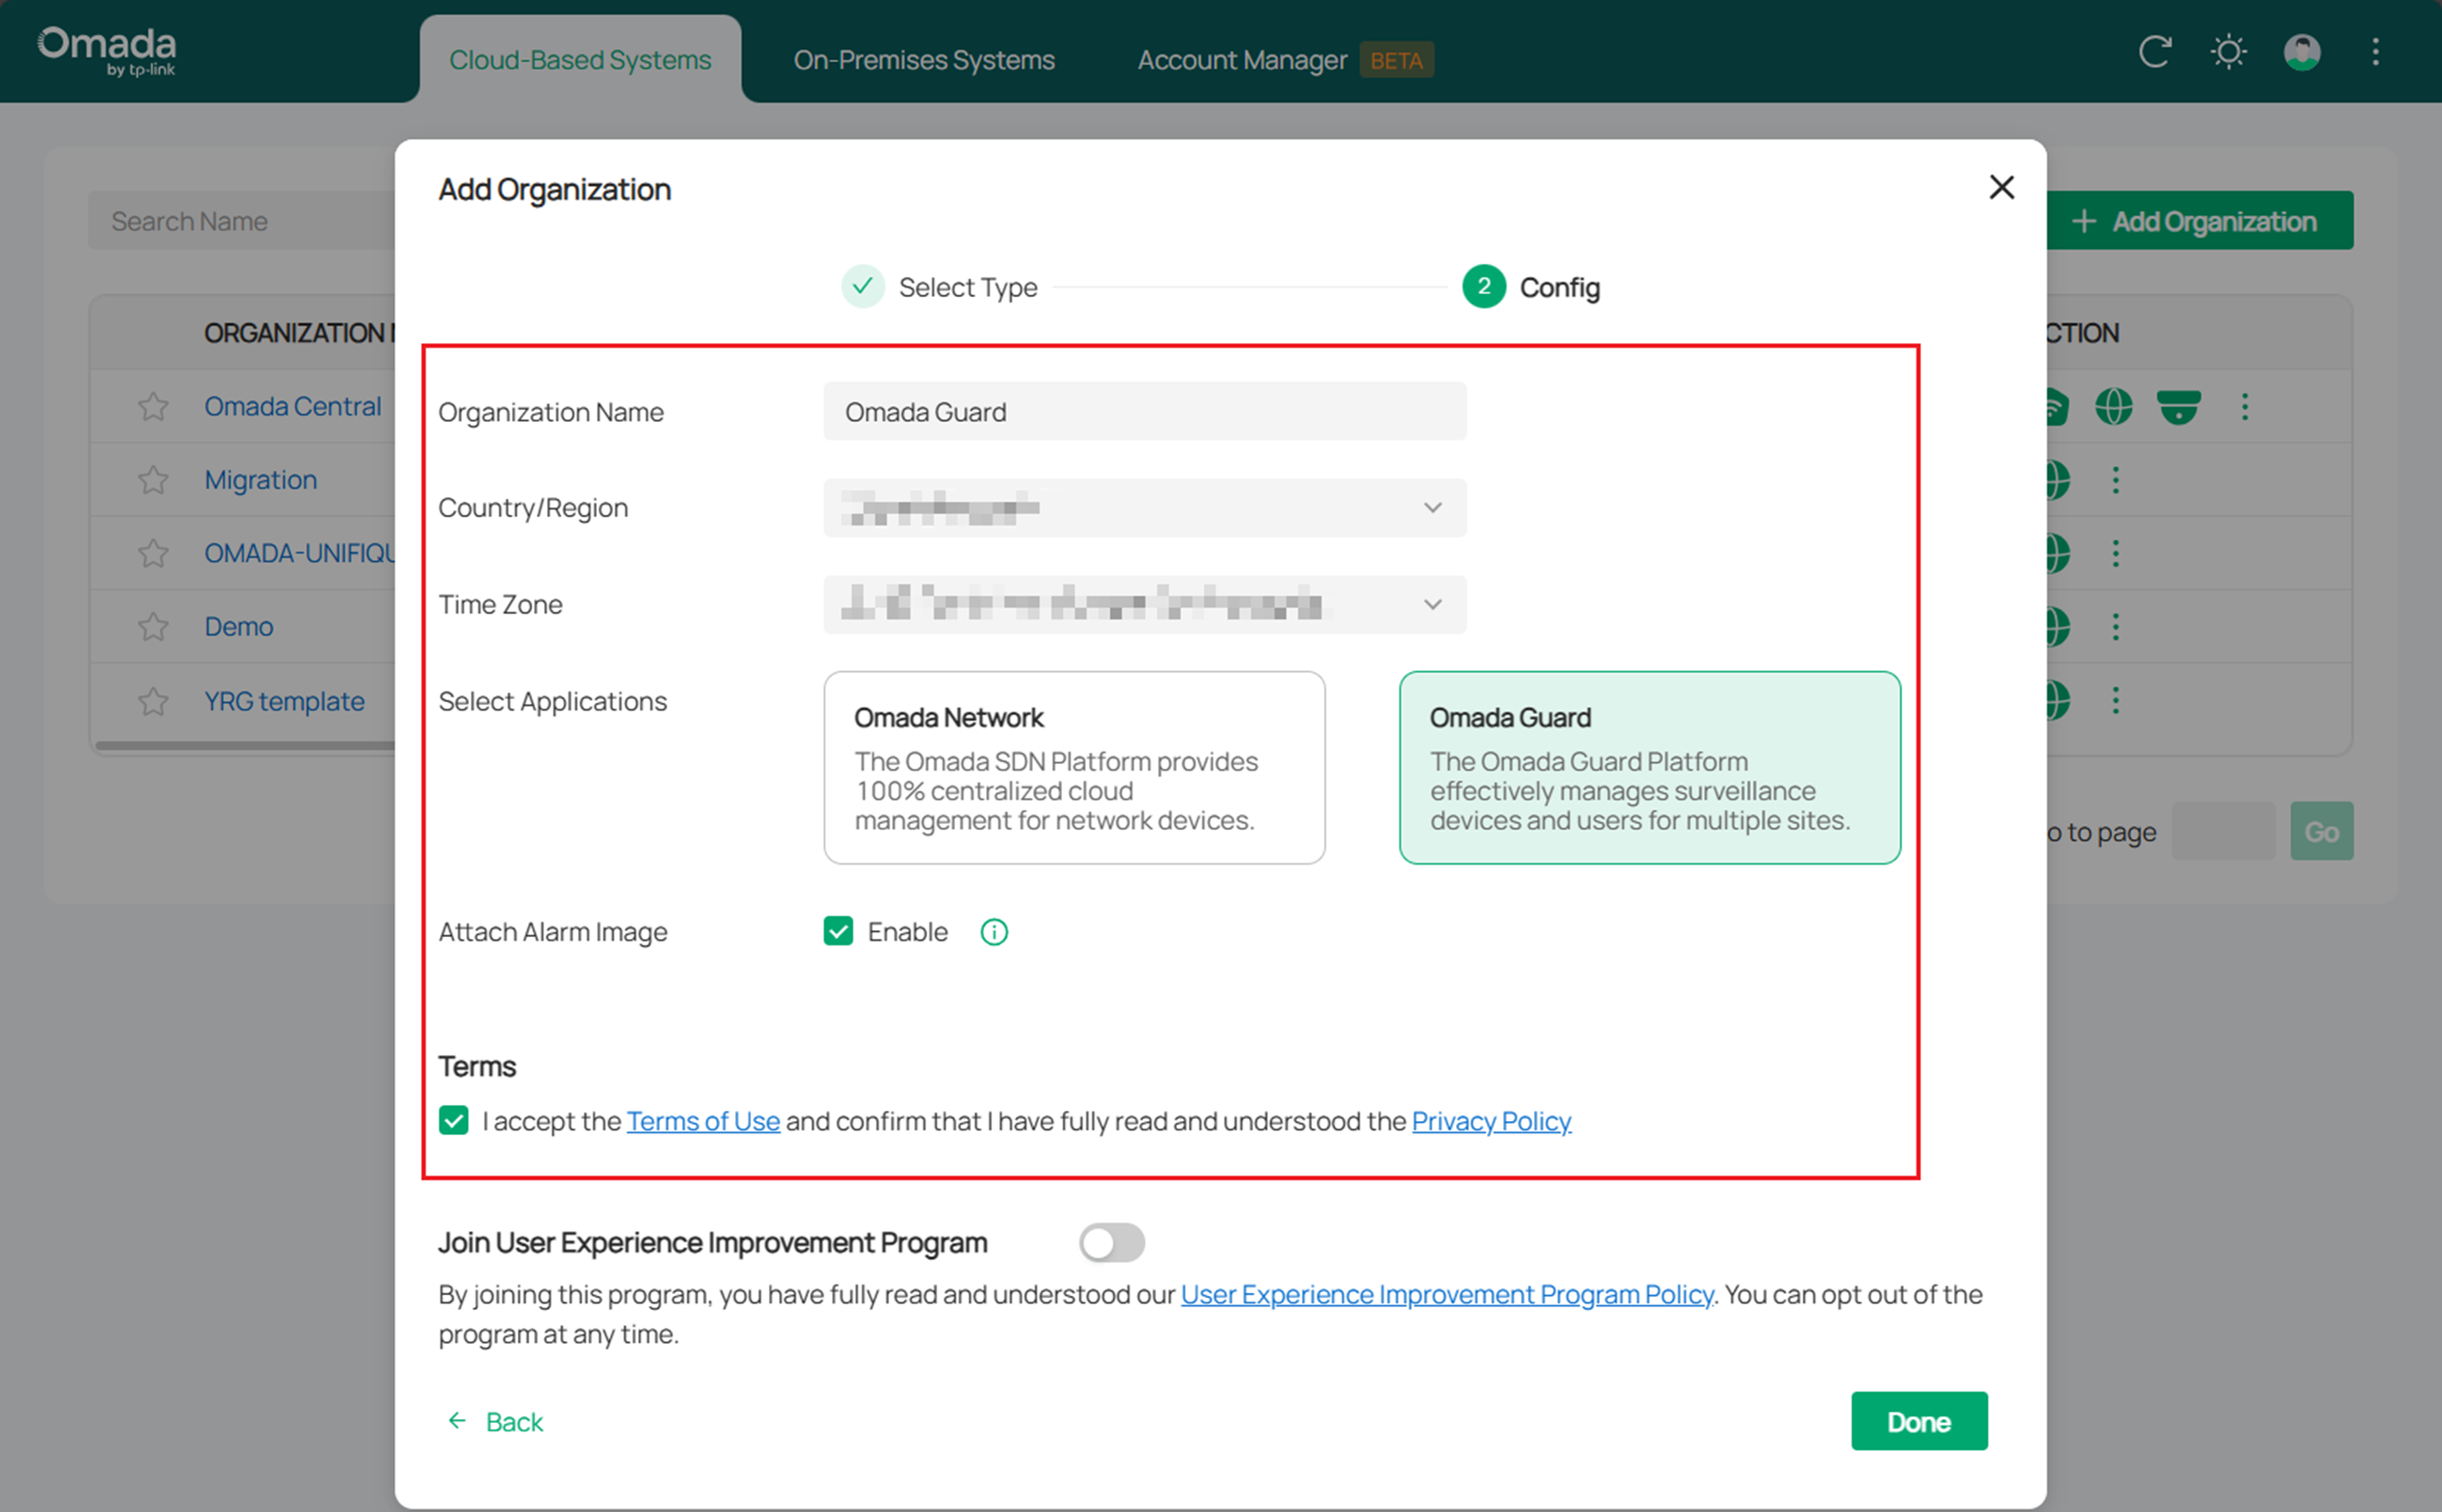Open globe icon in Omada Central row
The image size is (2442, 1512).
pos(2113,406)
